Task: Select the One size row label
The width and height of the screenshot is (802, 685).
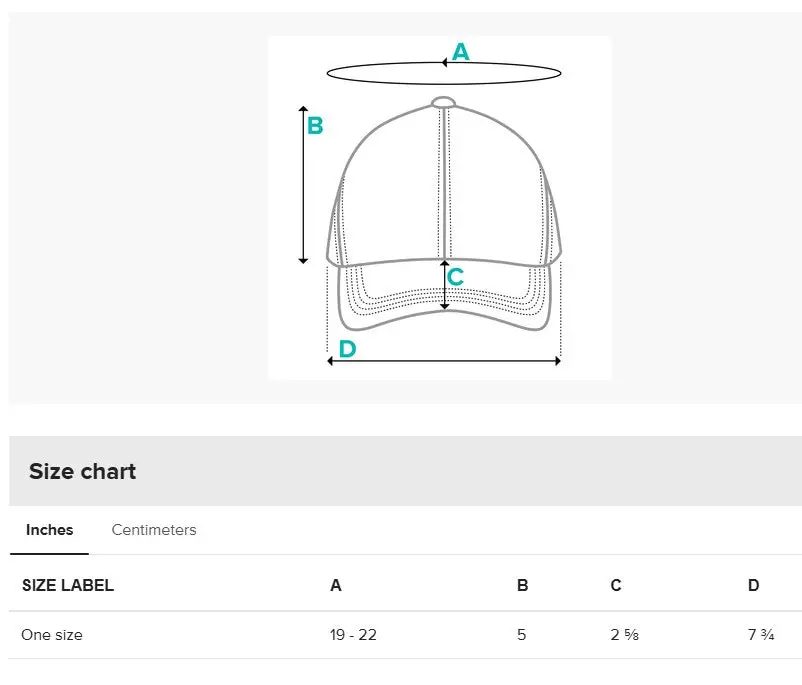Action: pyautogui.click(x=52, y=635)
